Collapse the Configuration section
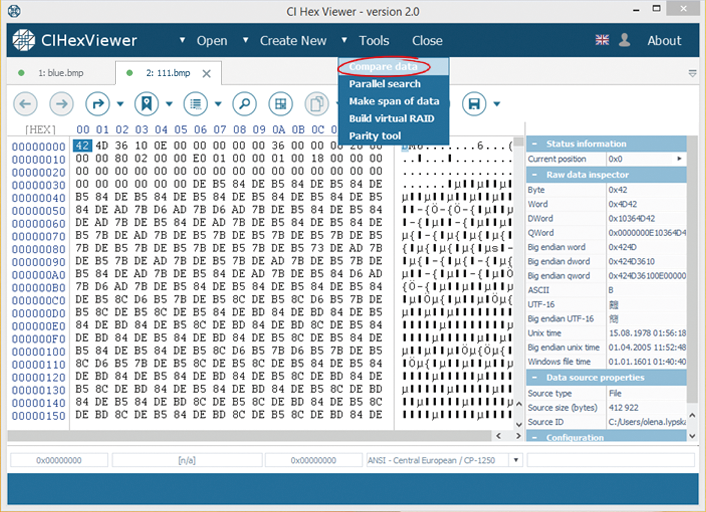This screenshot has height=512, width=706. tap(534, 437)
